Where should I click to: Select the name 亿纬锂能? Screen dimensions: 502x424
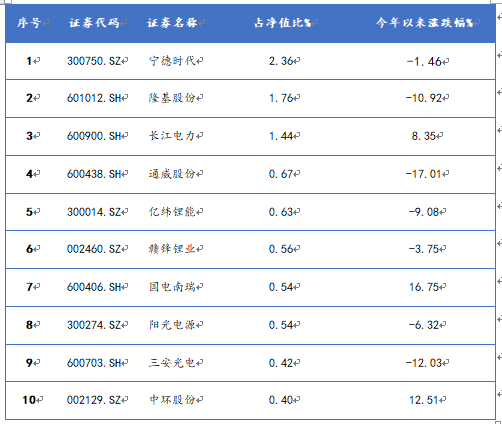pos(172,212)
